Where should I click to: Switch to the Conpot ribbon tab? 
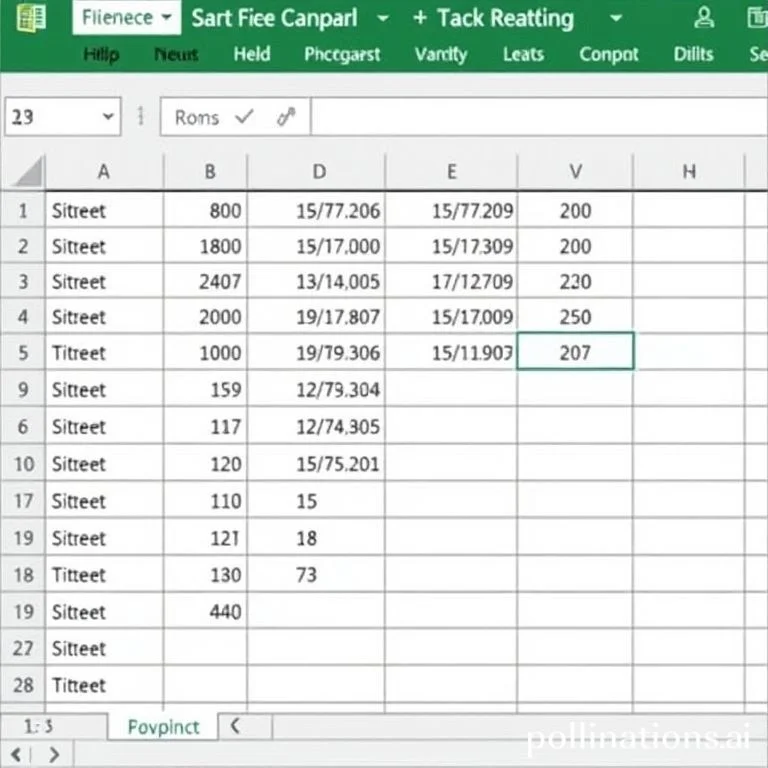(x=608, y=54)
